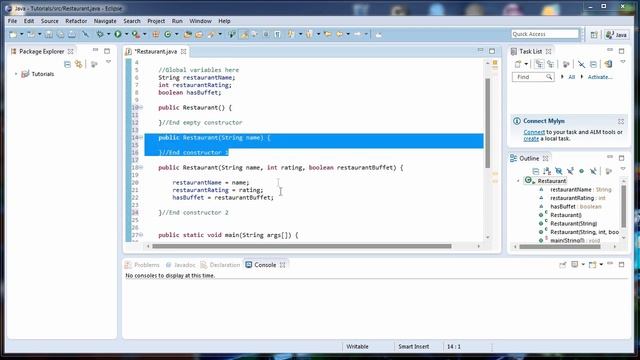
Task: Minimize the Package Explorer view
Action: (x=95, y=50)
